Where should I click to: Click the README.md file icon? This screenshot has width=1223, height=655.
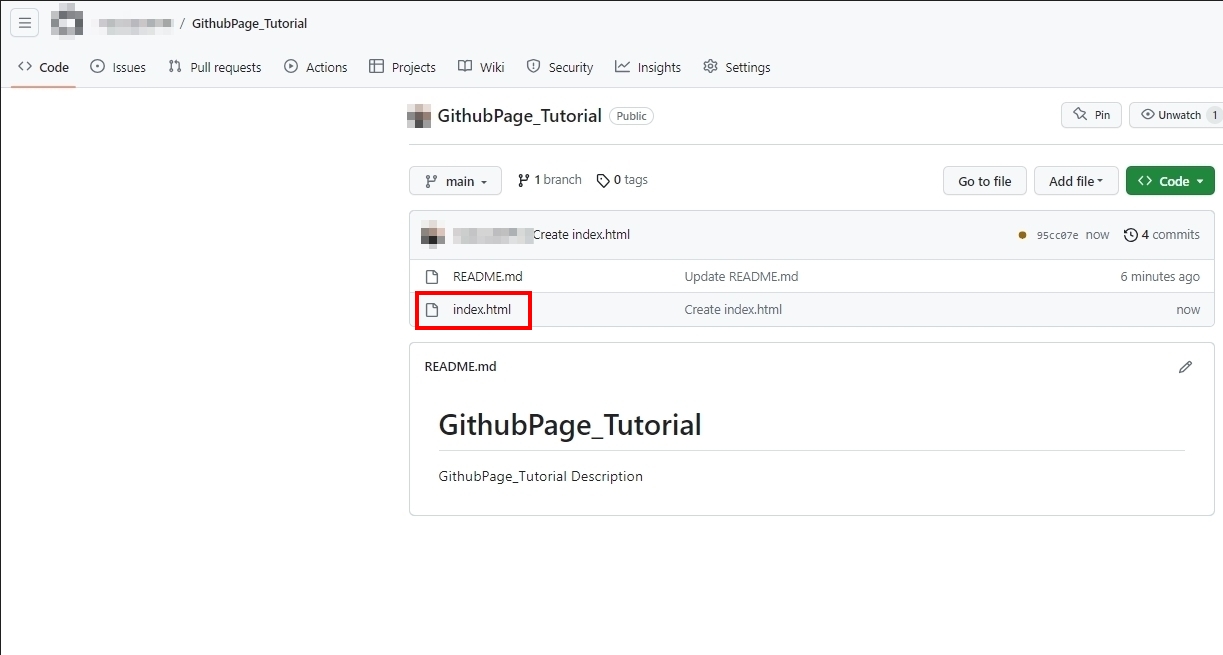pos(432,277)
